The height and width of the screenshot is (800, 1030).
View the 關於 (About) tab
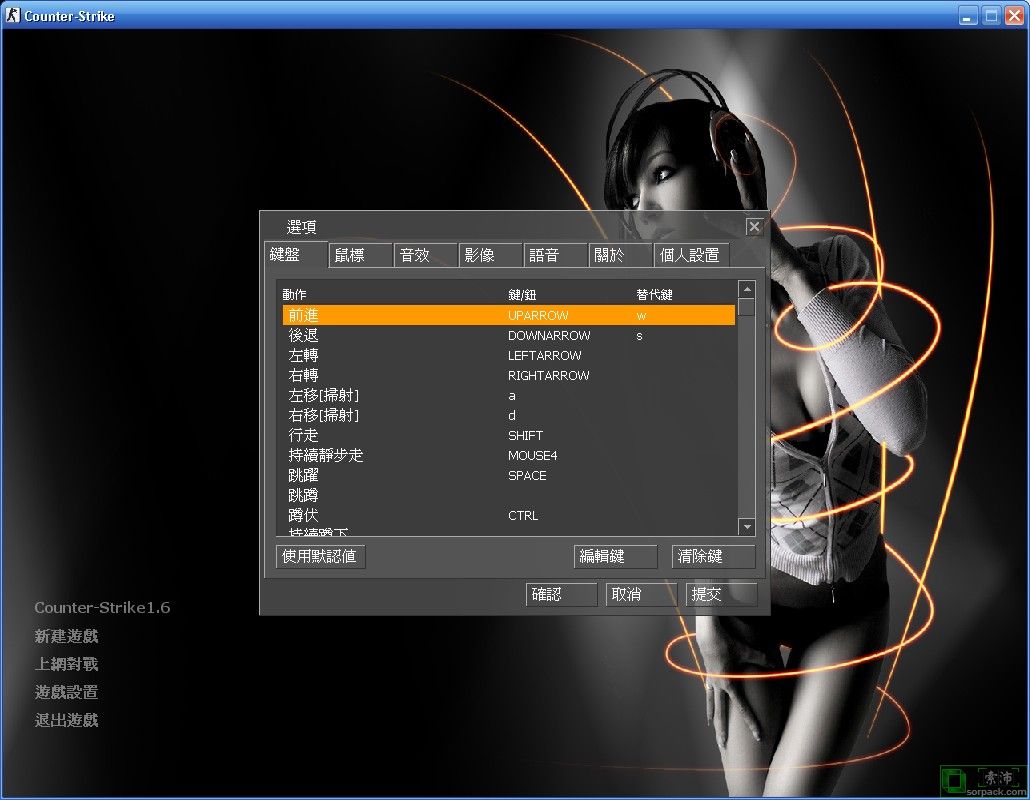point(620,255)
